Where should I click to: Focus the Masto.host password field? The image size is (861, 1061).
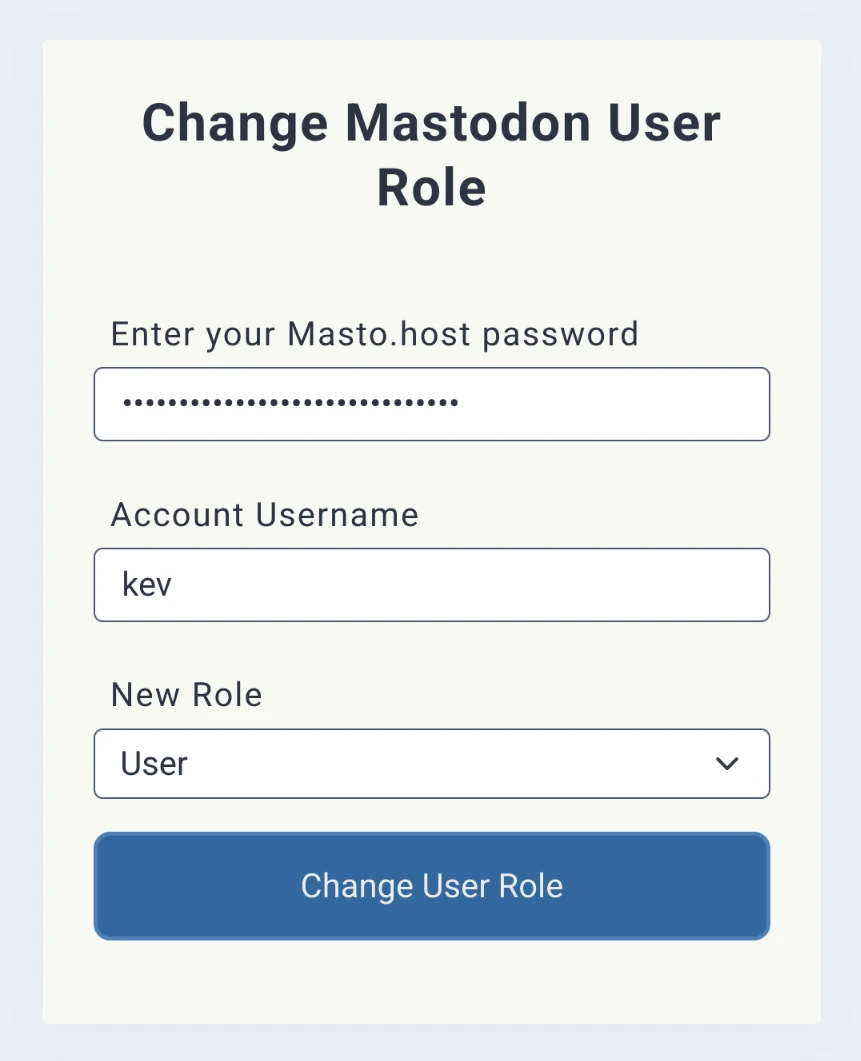pos(431,404)
